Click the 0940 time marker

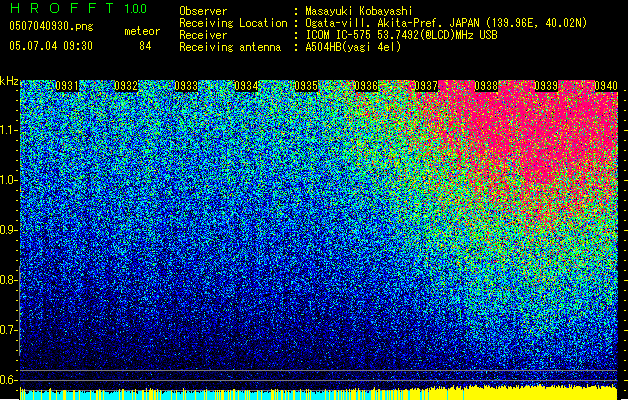tap(606, 86)
